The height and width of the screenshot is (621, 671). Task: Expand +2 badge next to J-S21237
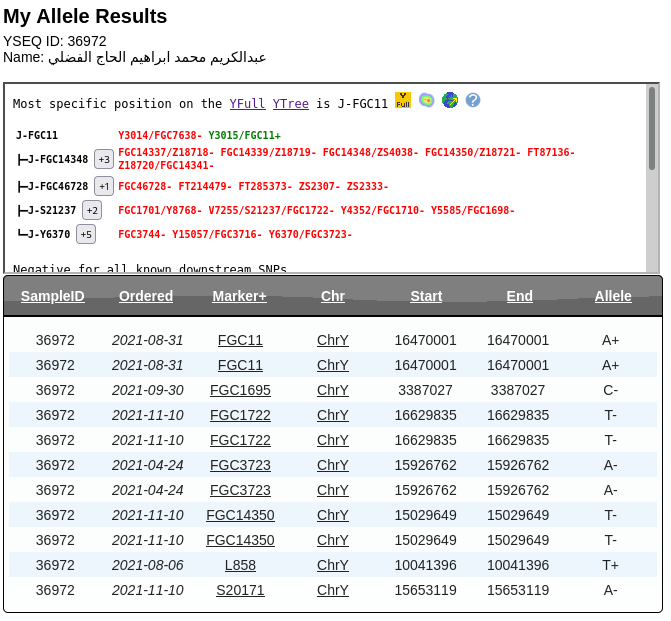coord(93,212)
